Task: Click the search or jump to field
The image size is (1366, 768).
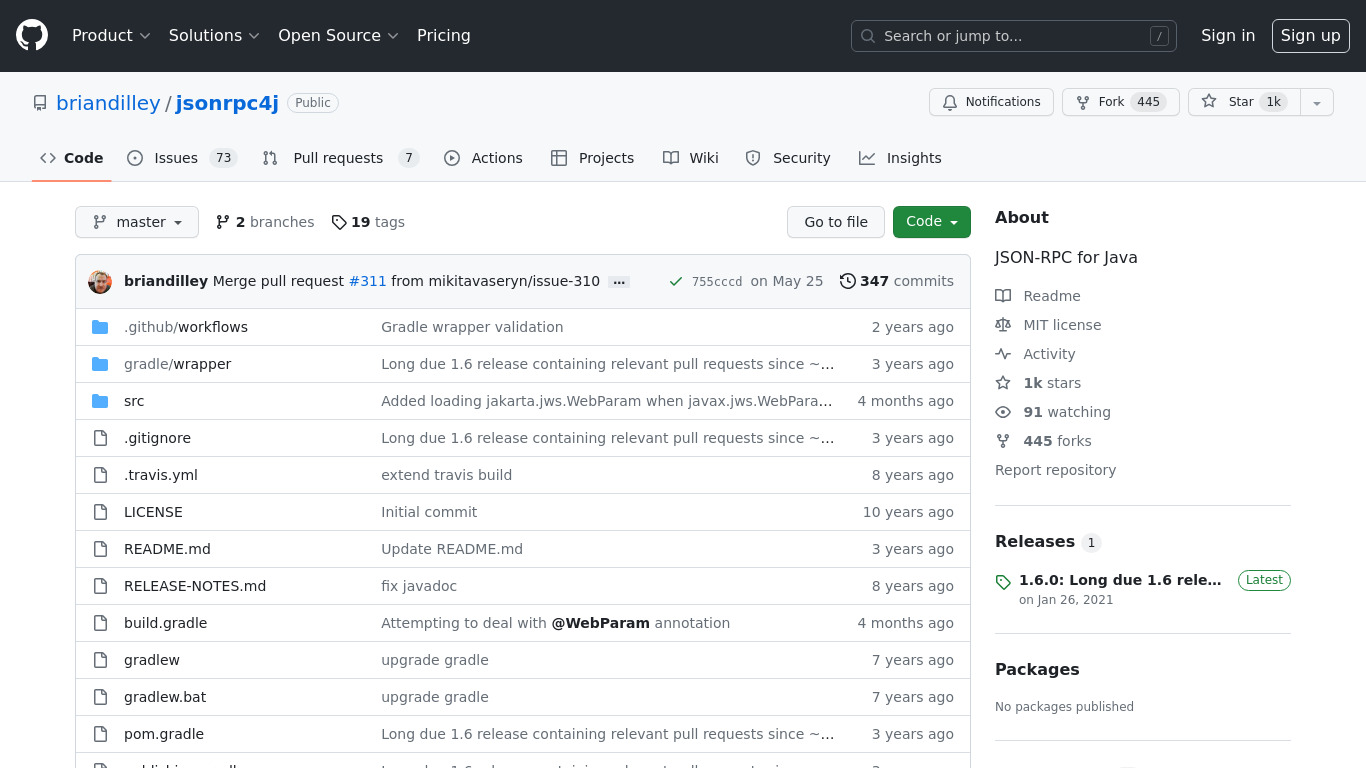Action: click(x=1014, y=36)
